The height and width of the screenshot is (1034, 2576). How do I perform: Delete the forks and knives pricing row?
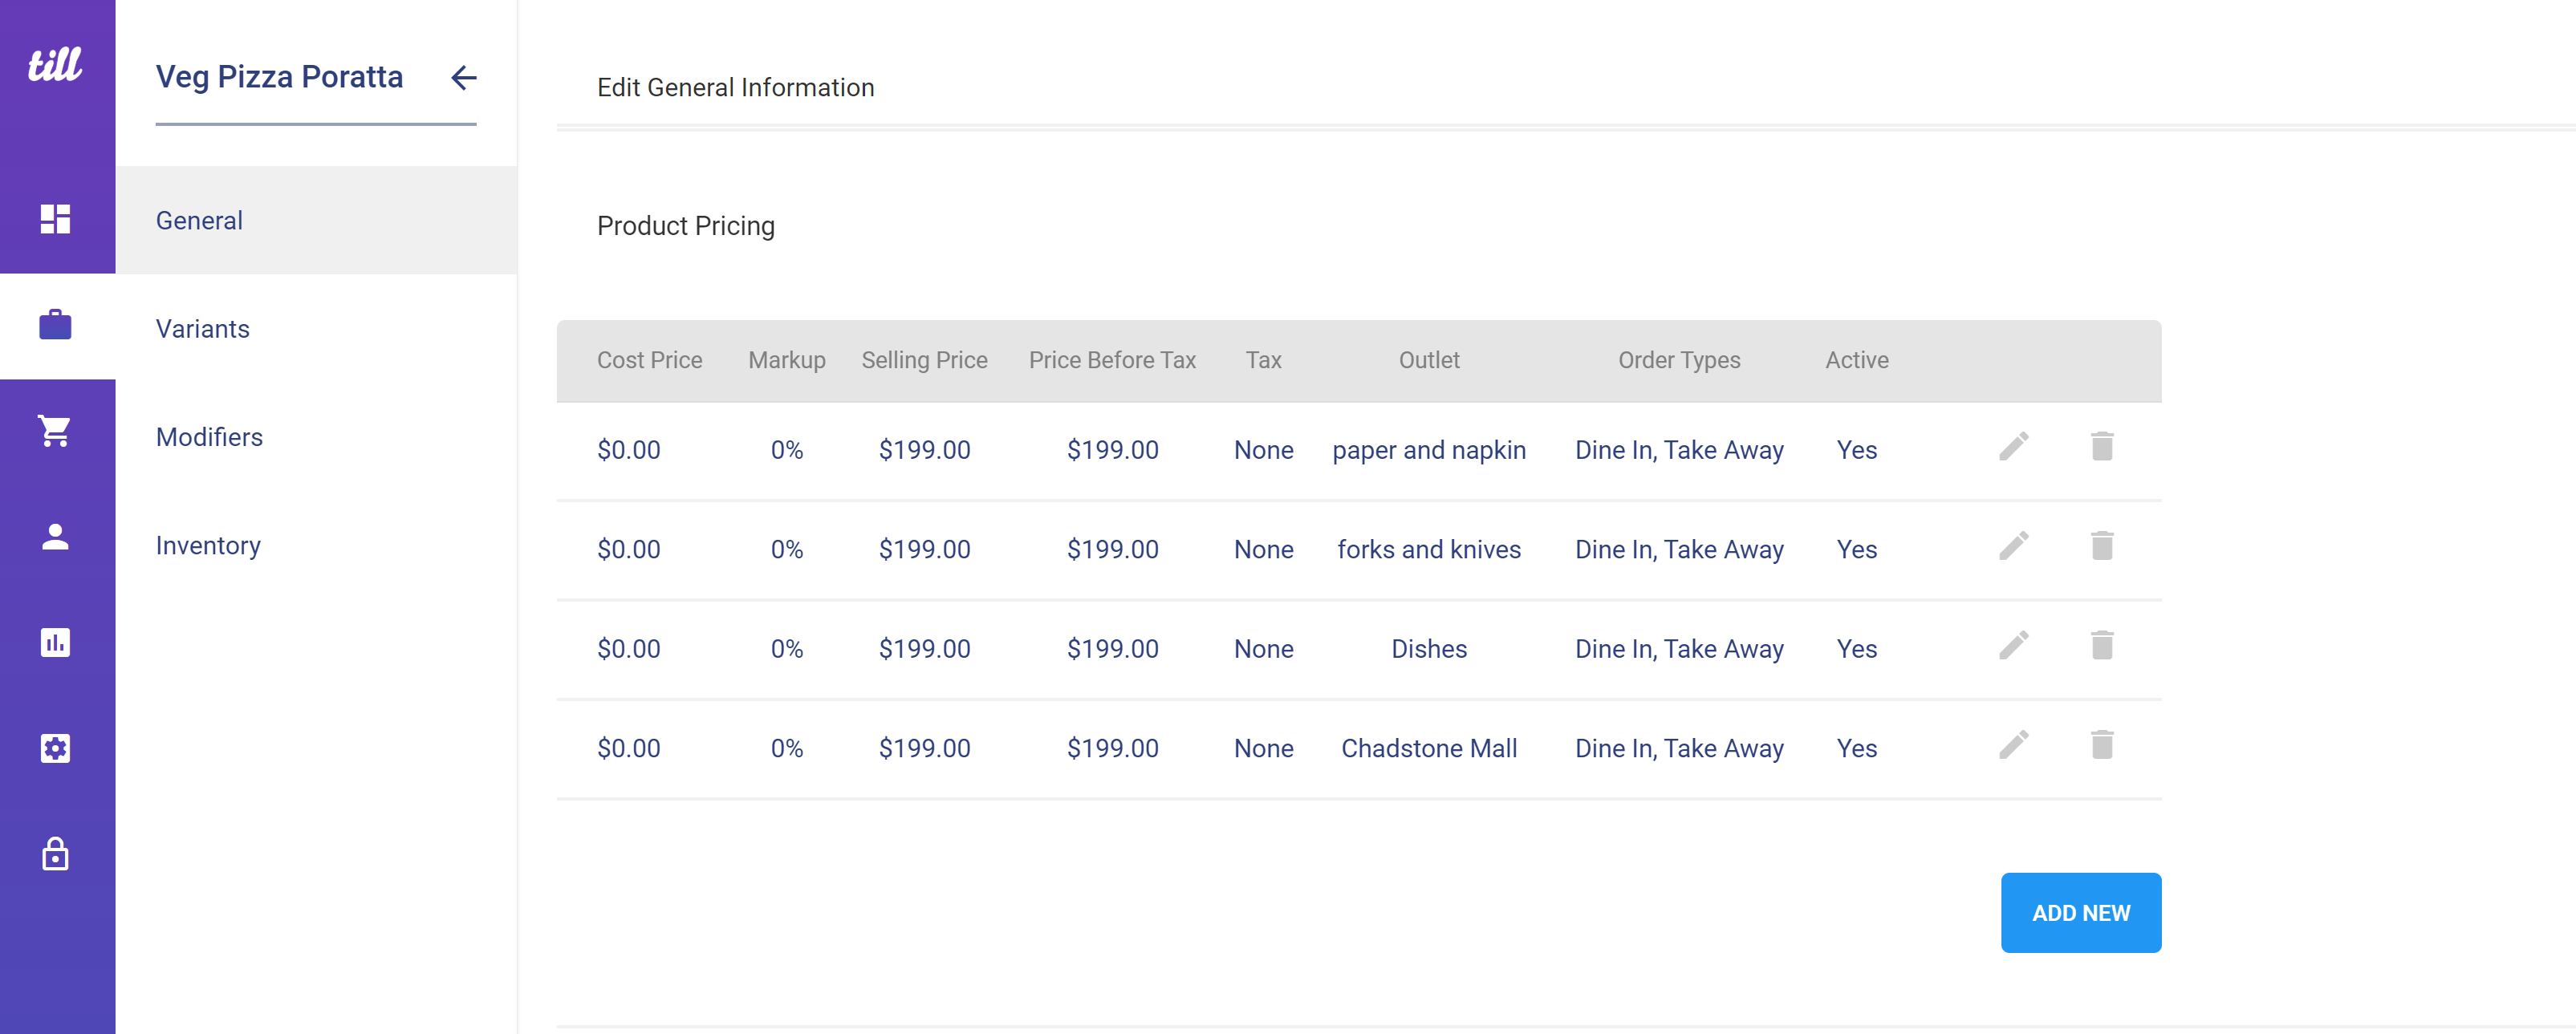pos(2102,546)
